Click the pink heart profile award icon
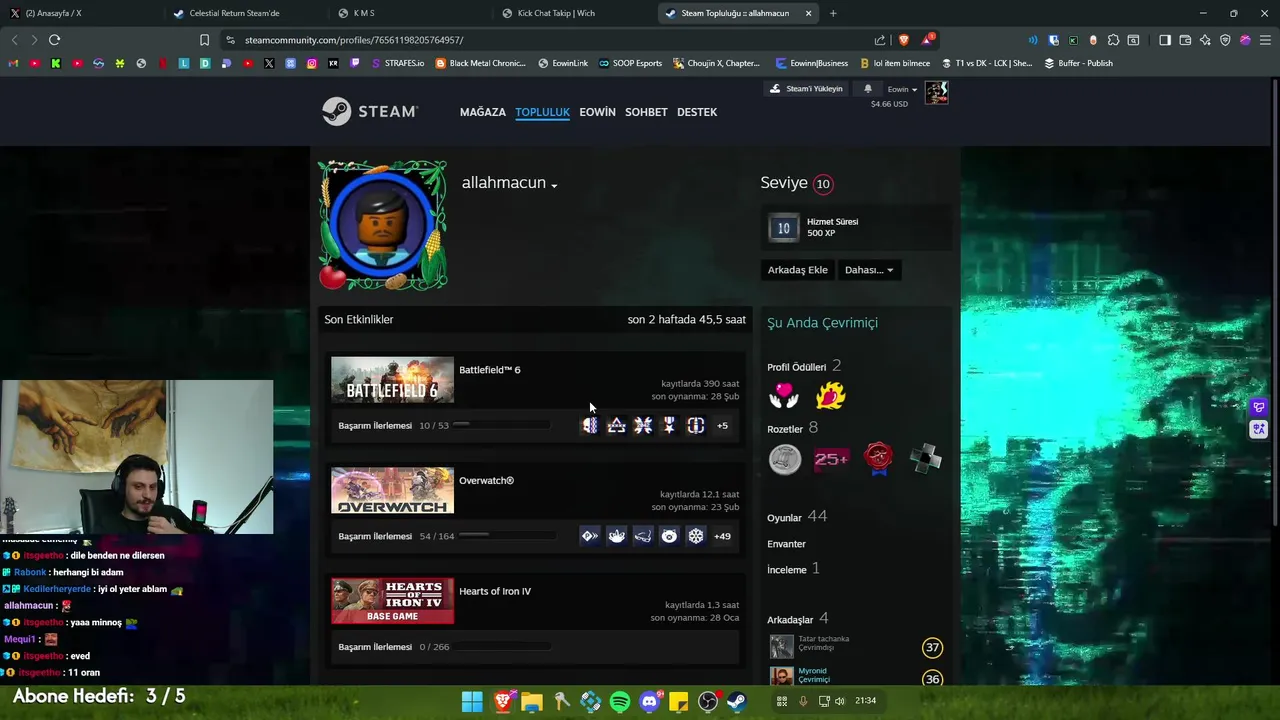This screenshot has height=720, width=1280. coord(784,396)
